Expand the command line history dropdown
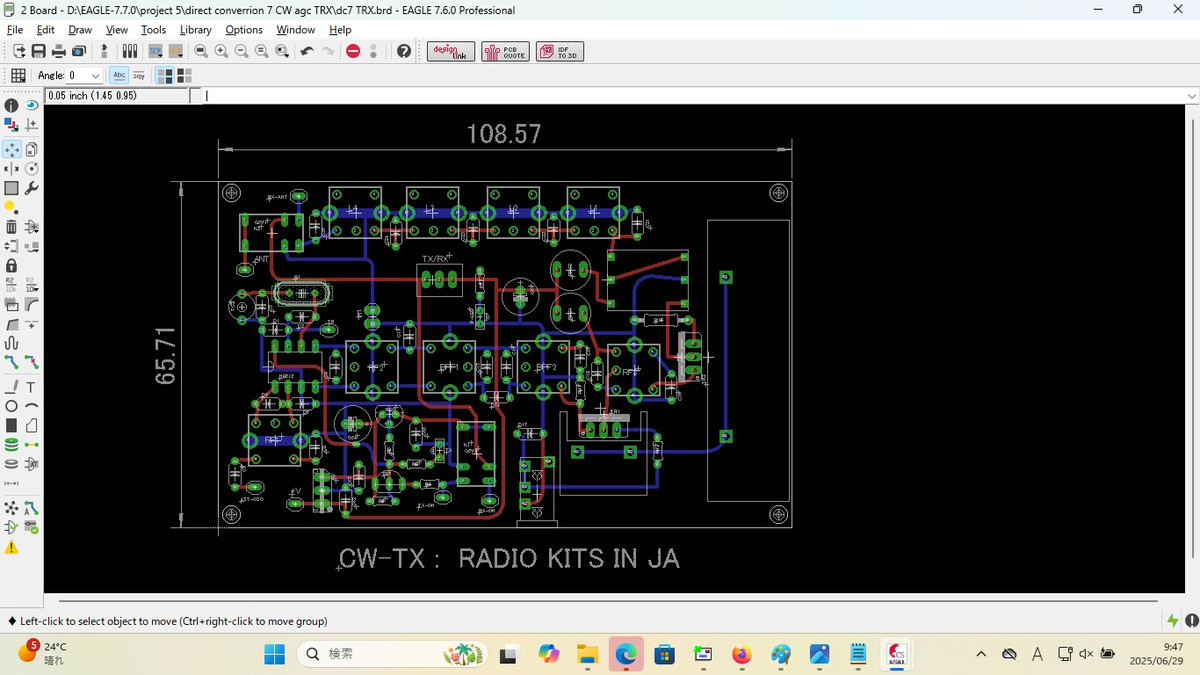Image resolution: width=1200 pixels, height=675 pixels. [1190, 96]
